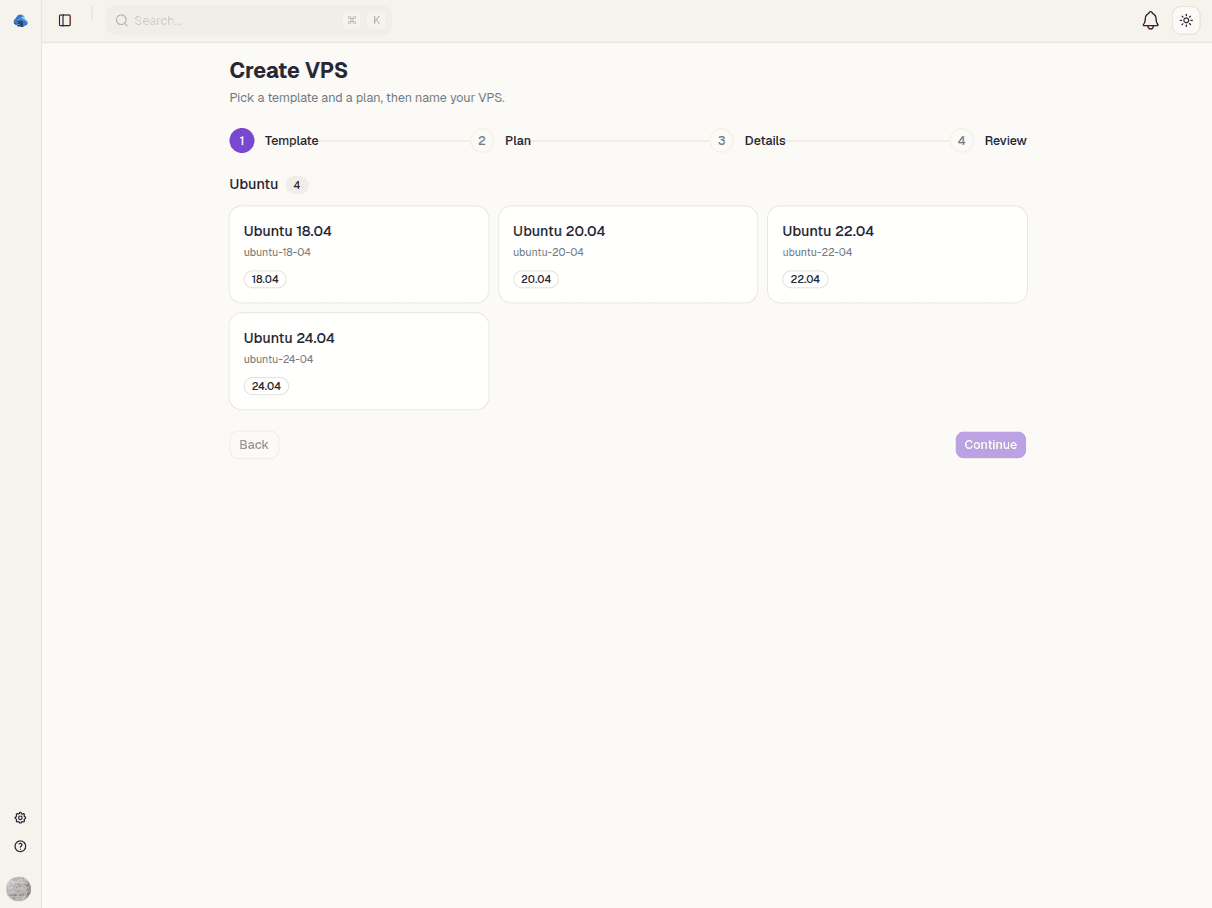Image resolution: width=1212 pixels, height=908 pixels.
Task: Open the cloud logo home icon
Action: tap(20, 20)
